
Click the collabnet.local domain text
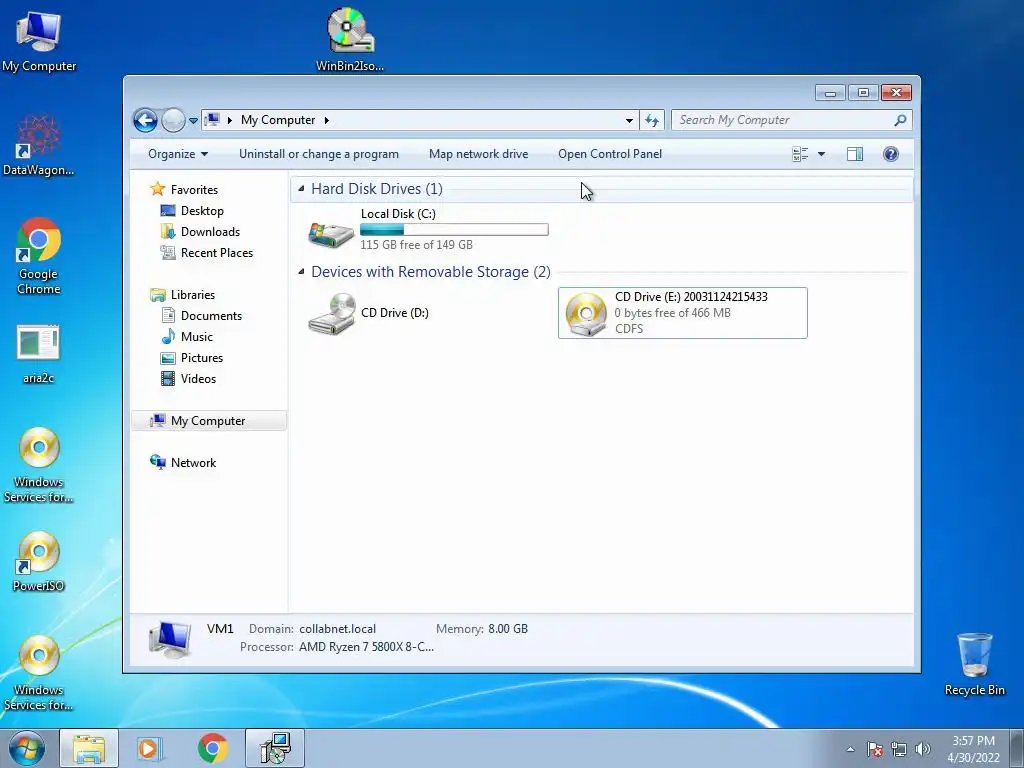[338, 629]
